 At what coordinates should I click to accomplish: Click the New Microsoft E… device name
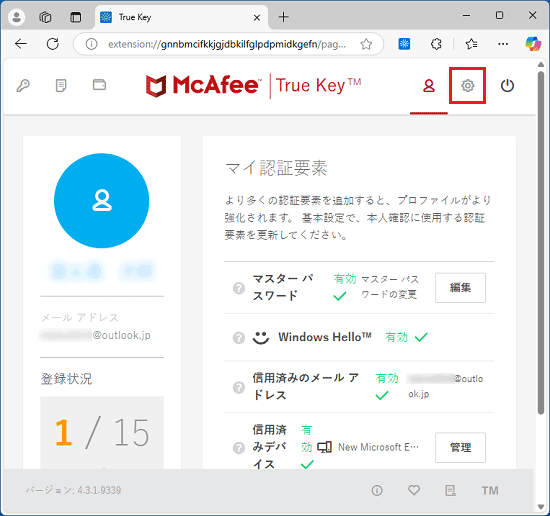click(x=378, y=447)
